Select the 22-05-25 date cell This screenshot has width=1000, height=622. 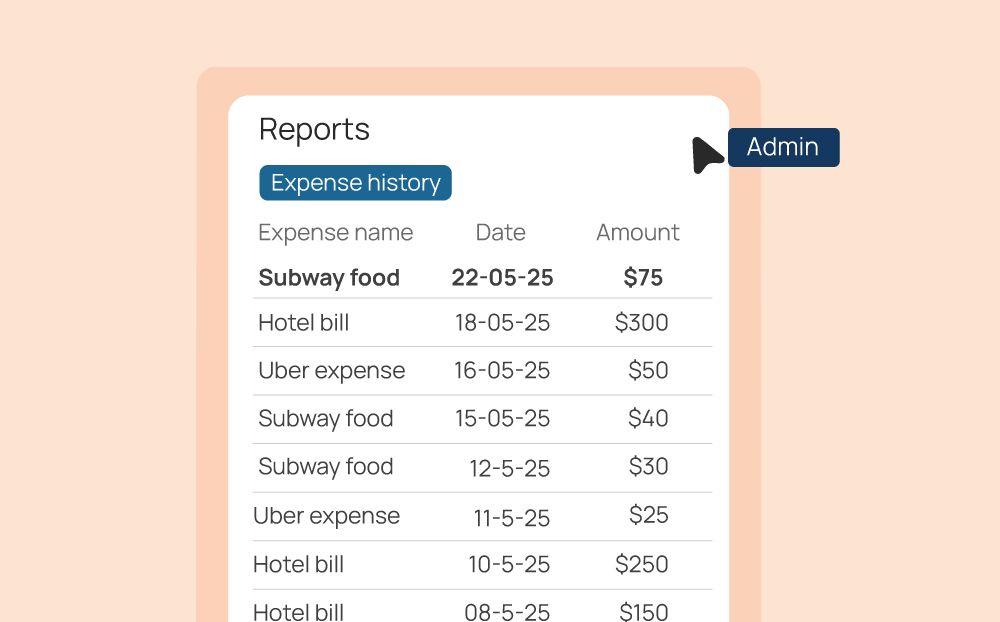tap(503, 278)
